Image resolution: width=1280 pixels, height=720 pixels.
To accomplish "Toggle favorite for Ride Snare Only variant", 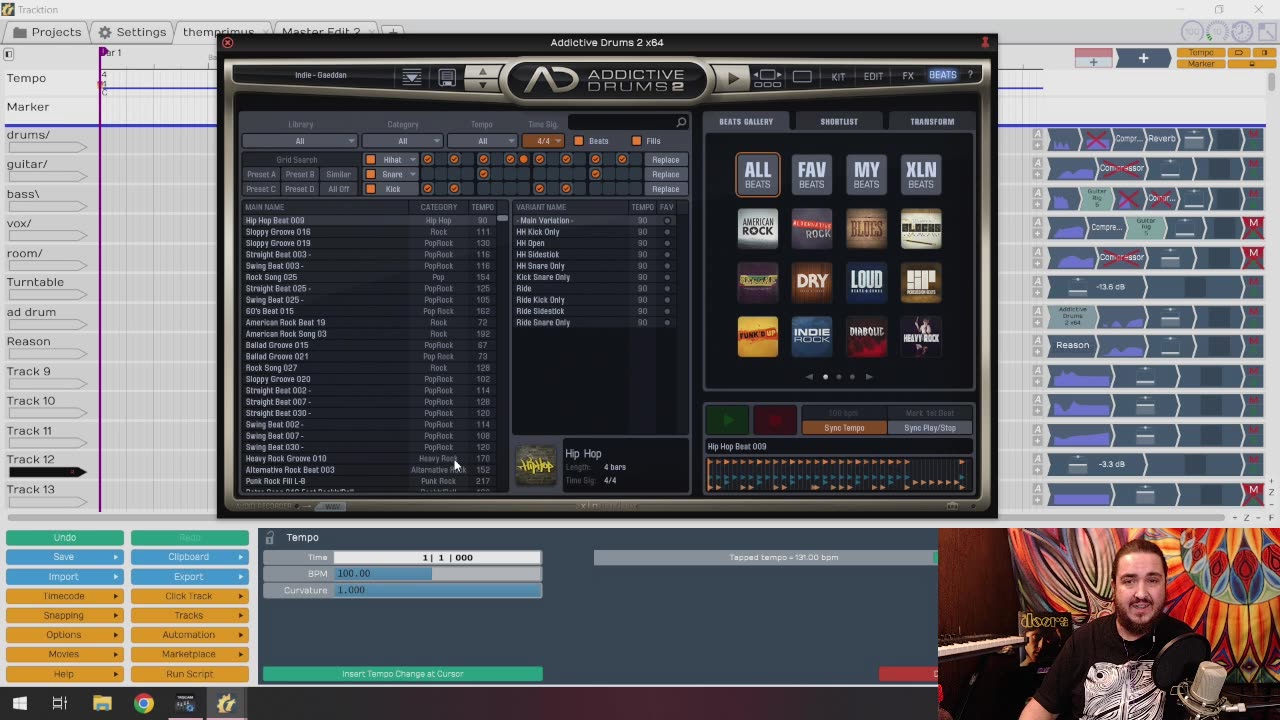I will click(667, 323).
